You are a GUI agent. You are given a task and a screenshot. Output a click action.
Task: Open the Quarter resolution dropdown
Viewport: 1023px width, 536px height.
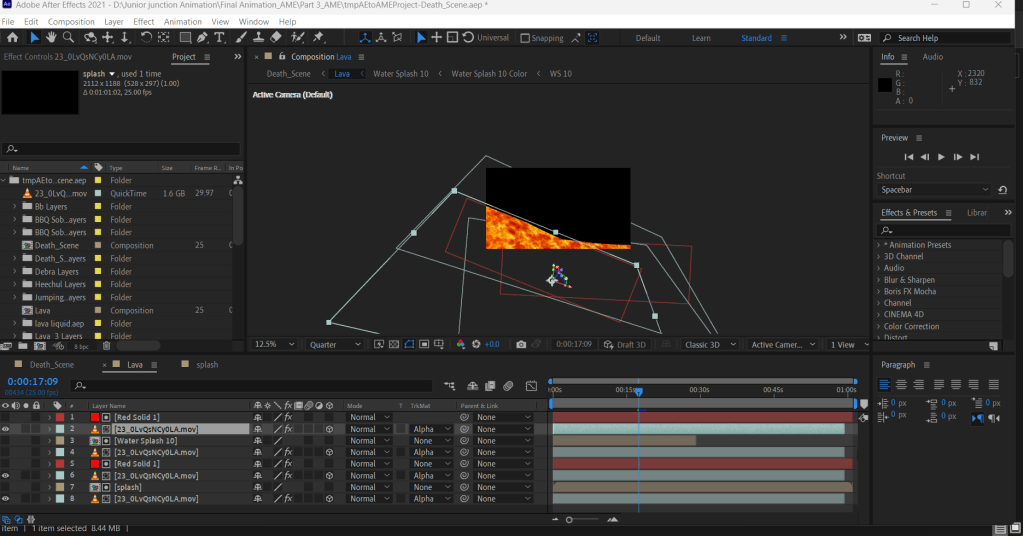335,344
